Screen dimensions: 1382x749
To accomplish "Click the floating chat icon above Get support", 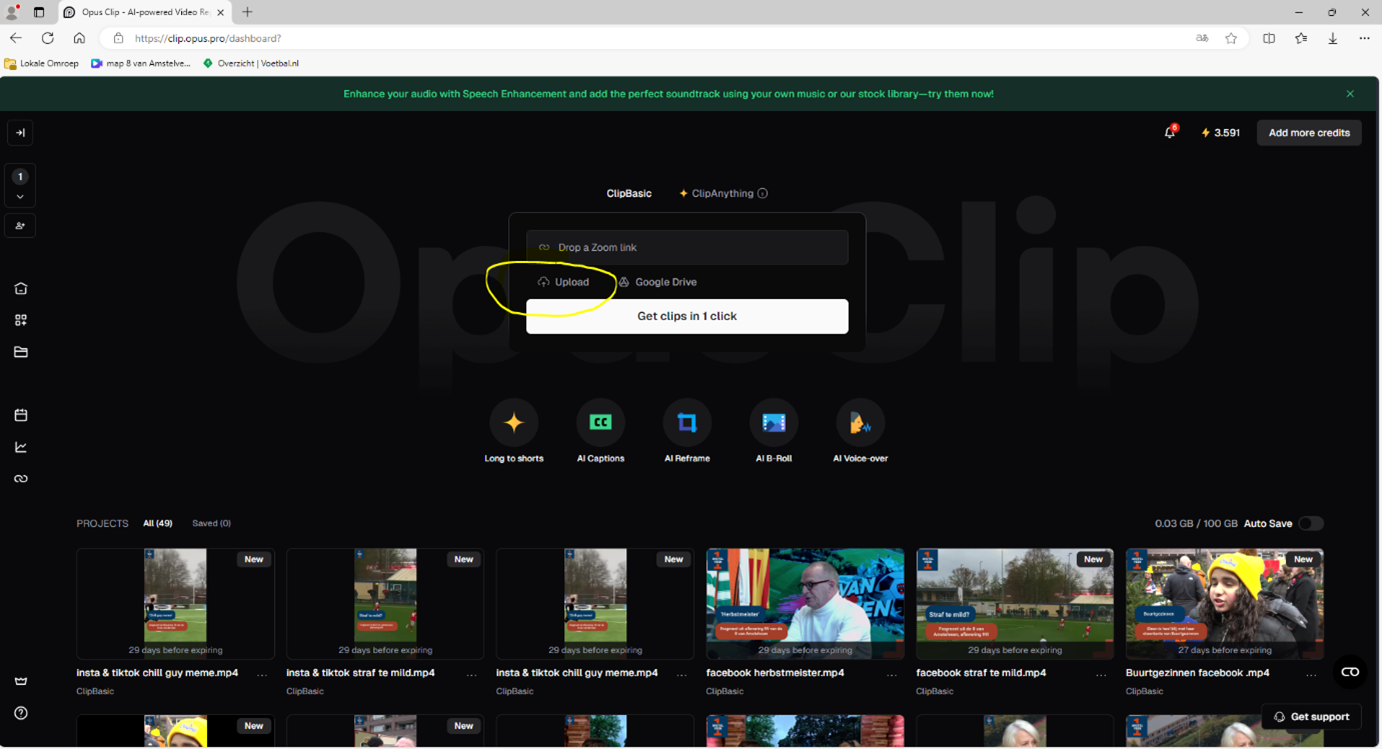I will pyautogui.click(x=1350, y=673).
